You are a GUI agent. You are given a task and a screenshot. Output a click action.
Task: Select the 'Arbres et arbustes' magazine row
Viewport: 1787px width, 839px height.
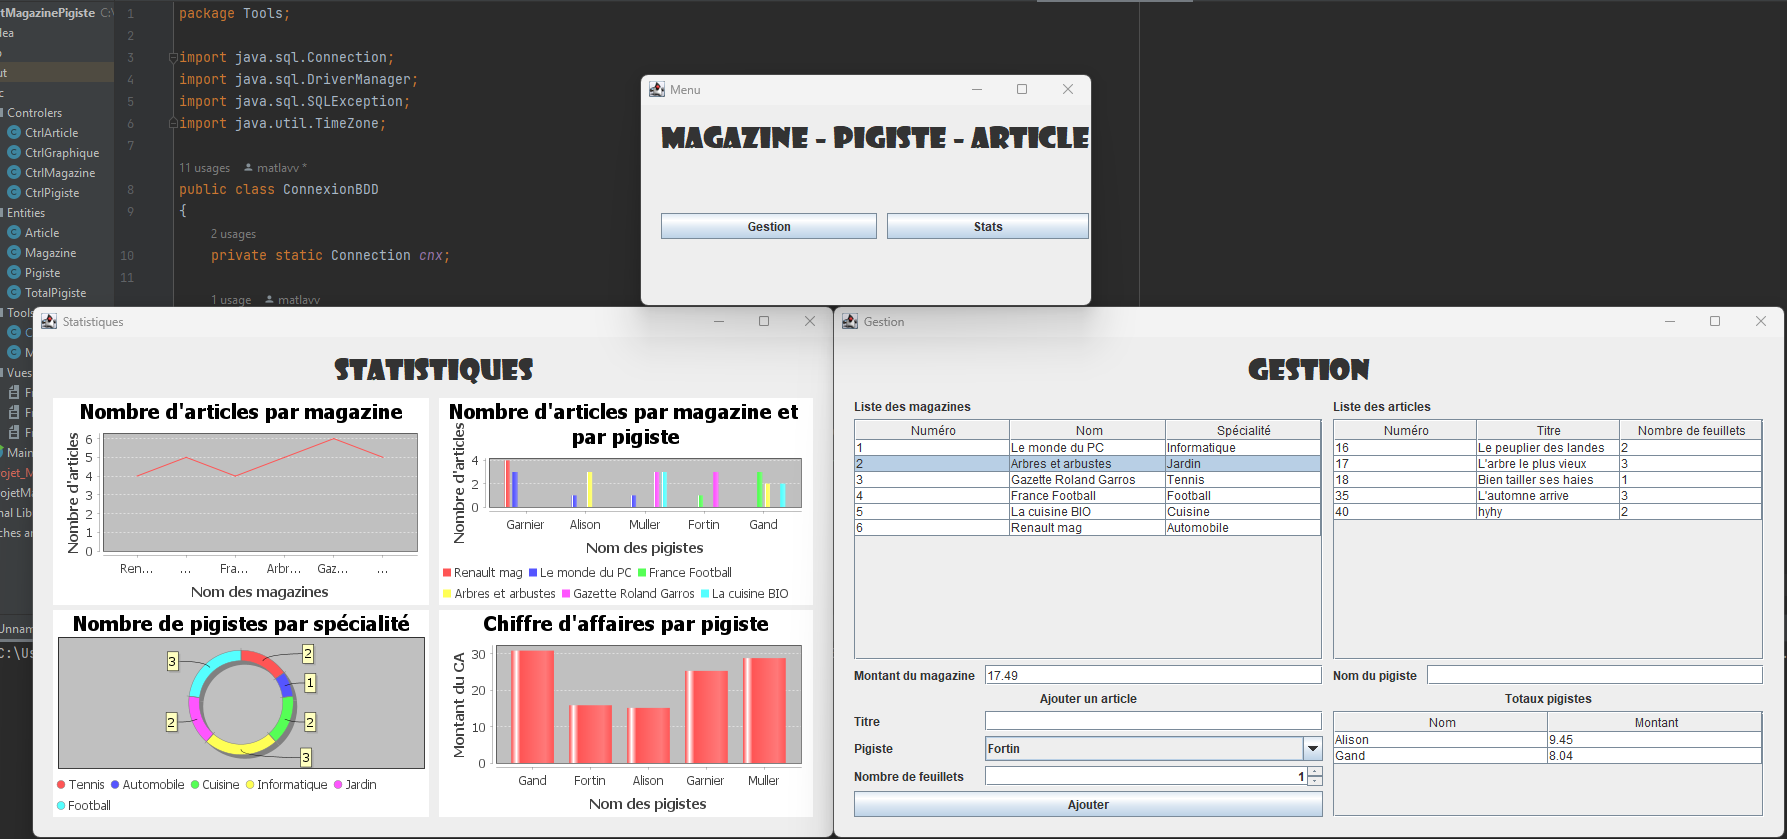click(x=1088, y=464)
